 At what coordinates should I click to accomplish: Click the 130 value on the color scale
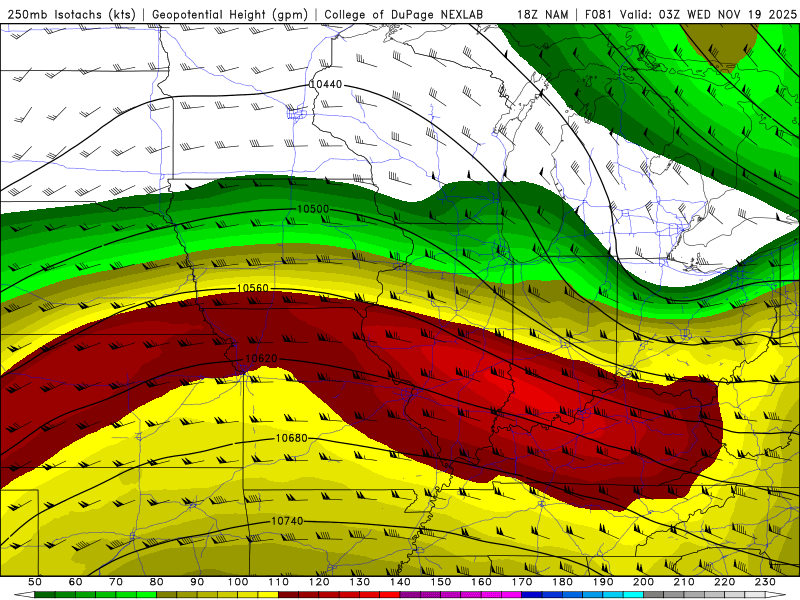[x=360, y=582]
